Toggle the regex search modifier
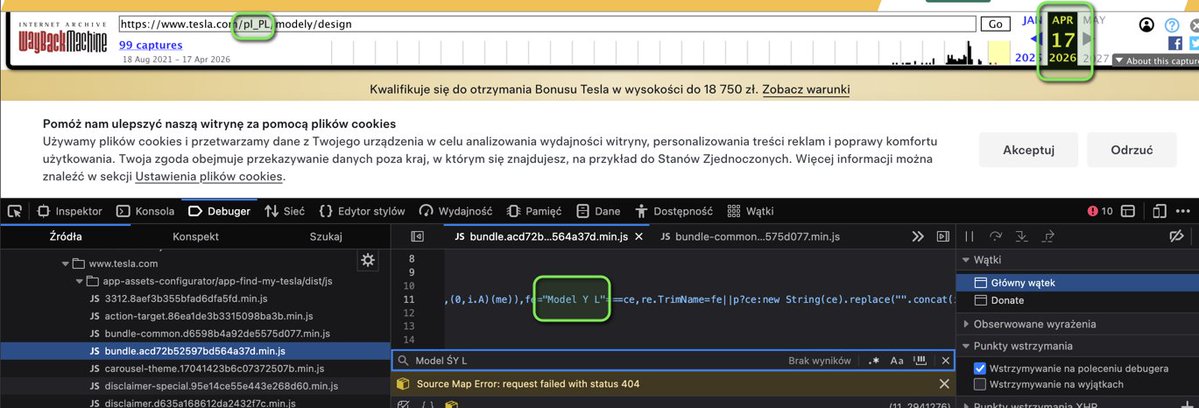This screenshot has height=408, width=1199. tap(873, 361)
